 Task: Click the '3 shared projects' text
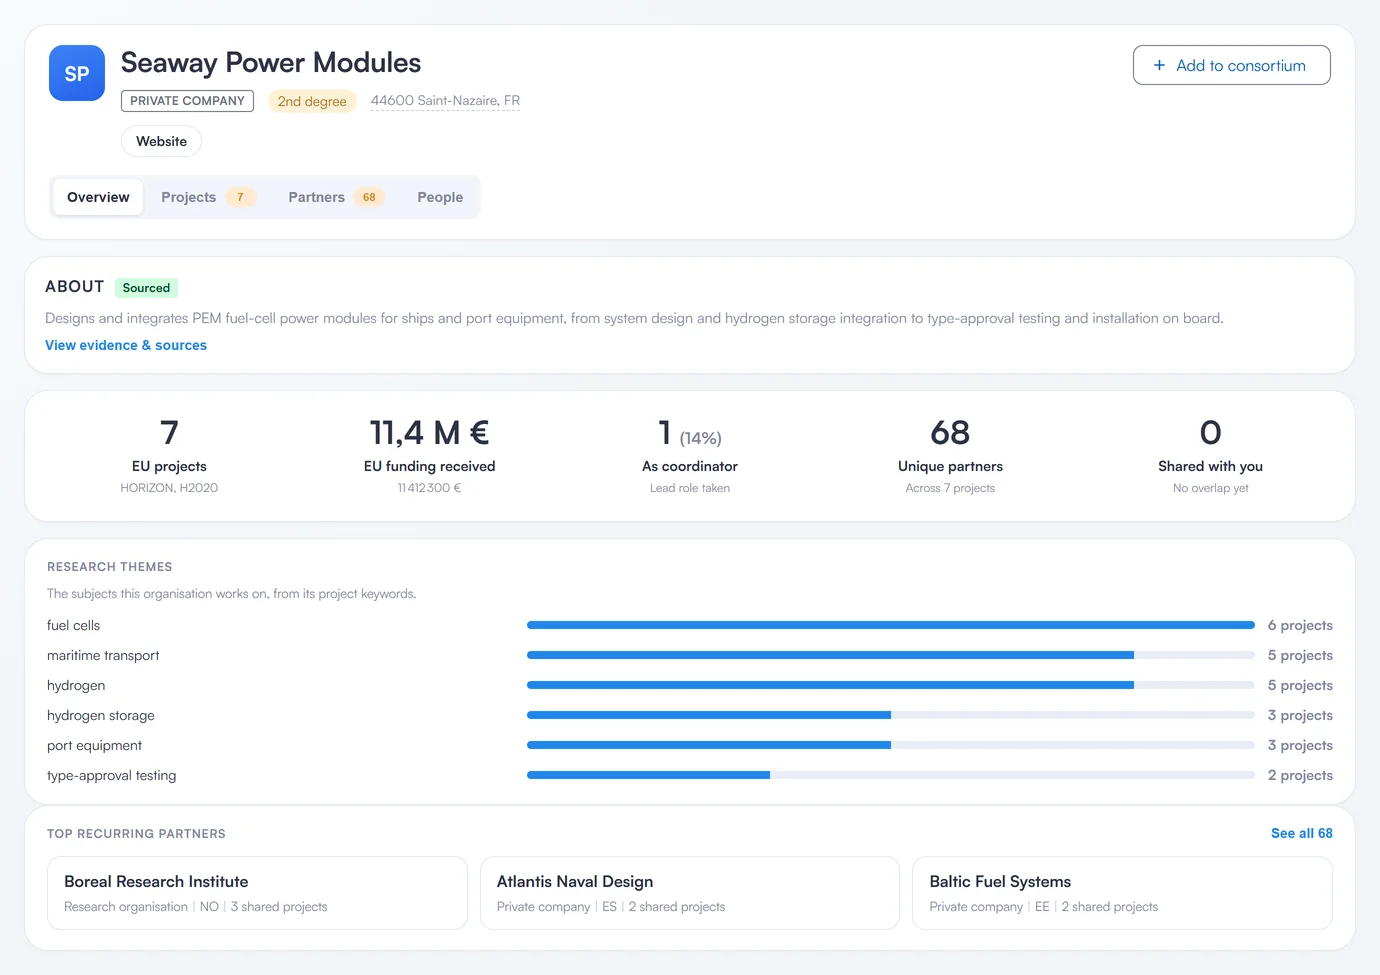(279, 907)
